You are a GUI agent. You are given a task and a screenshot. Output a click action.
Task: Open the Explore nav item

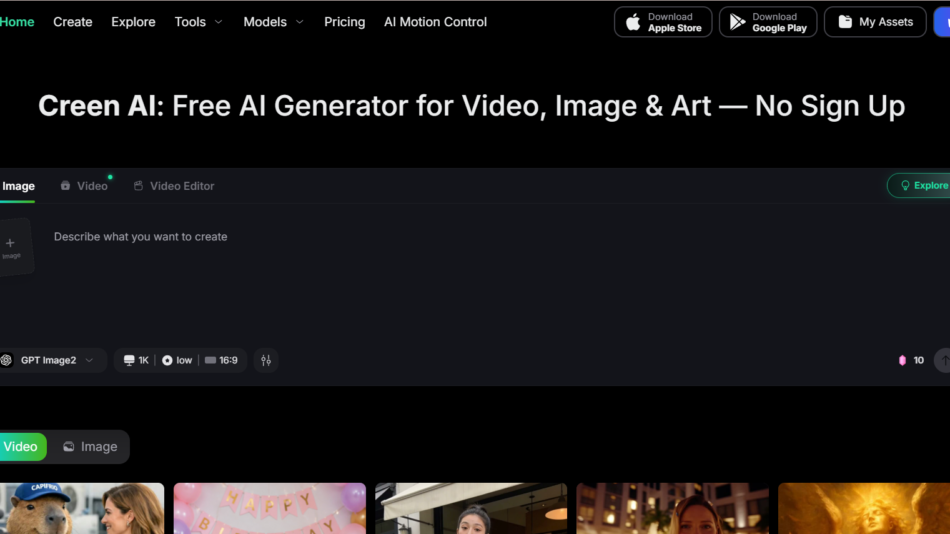[133, 22]
